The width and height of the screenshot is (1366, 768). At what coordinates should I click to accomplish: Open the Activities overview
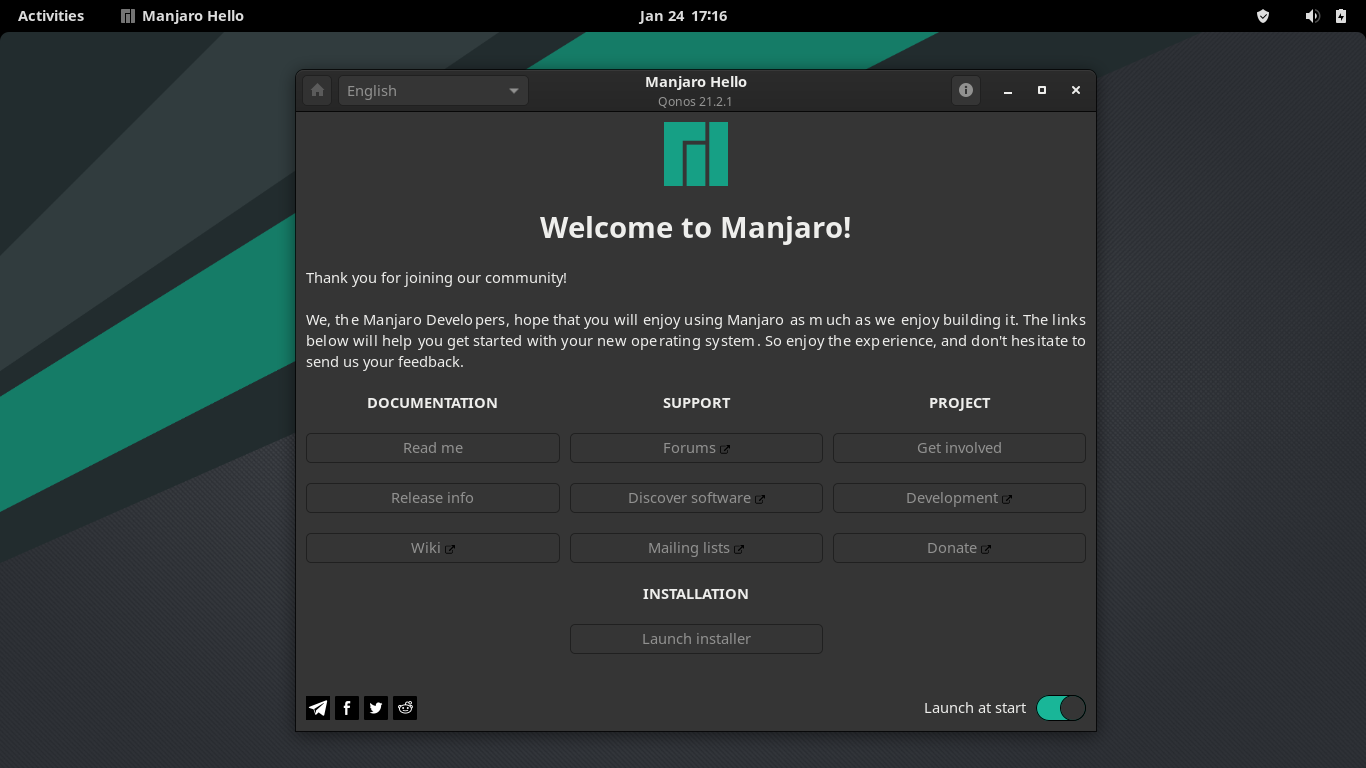click(x=50, y=15)
